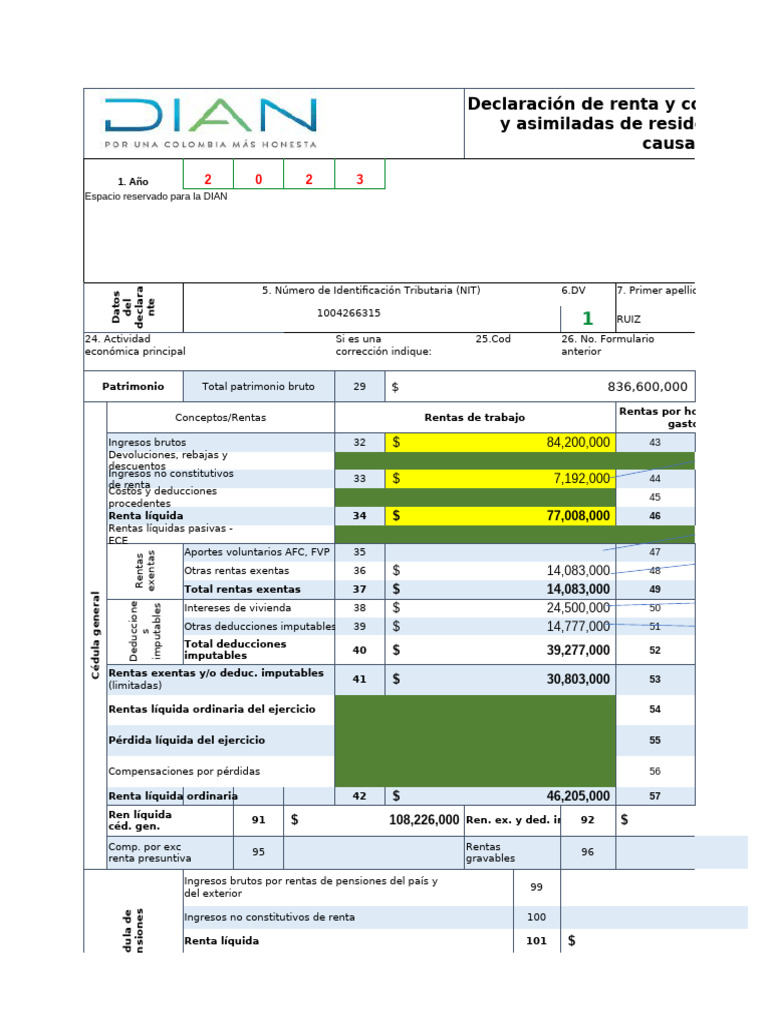Click the "Rentas de trabajo" column header

(475, 417)
